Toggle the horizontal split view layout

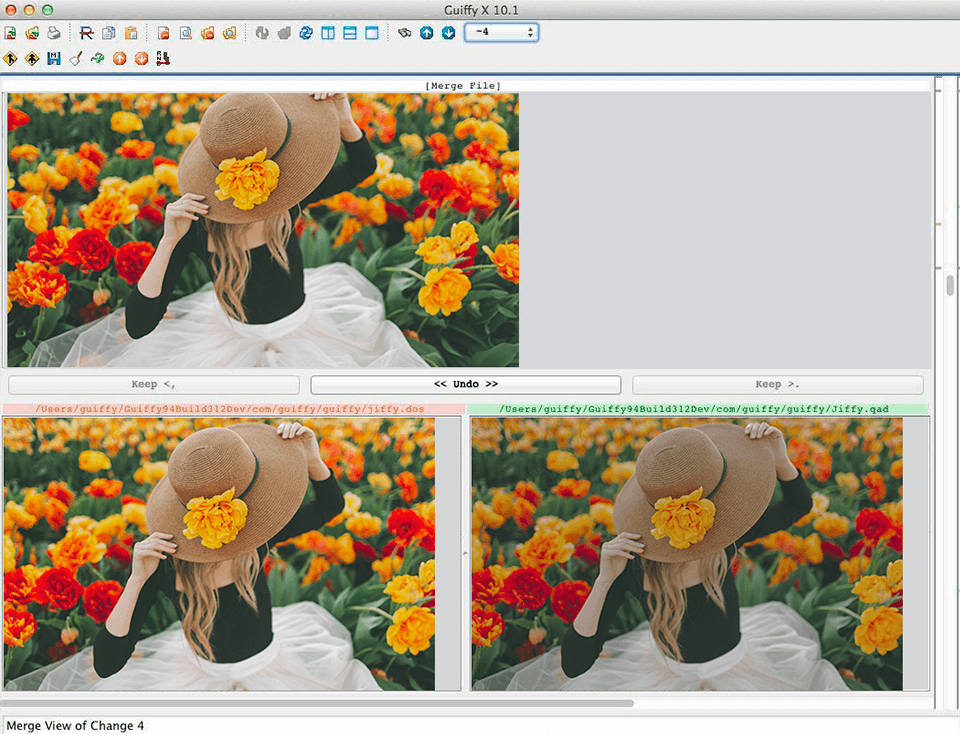(349, 32)
